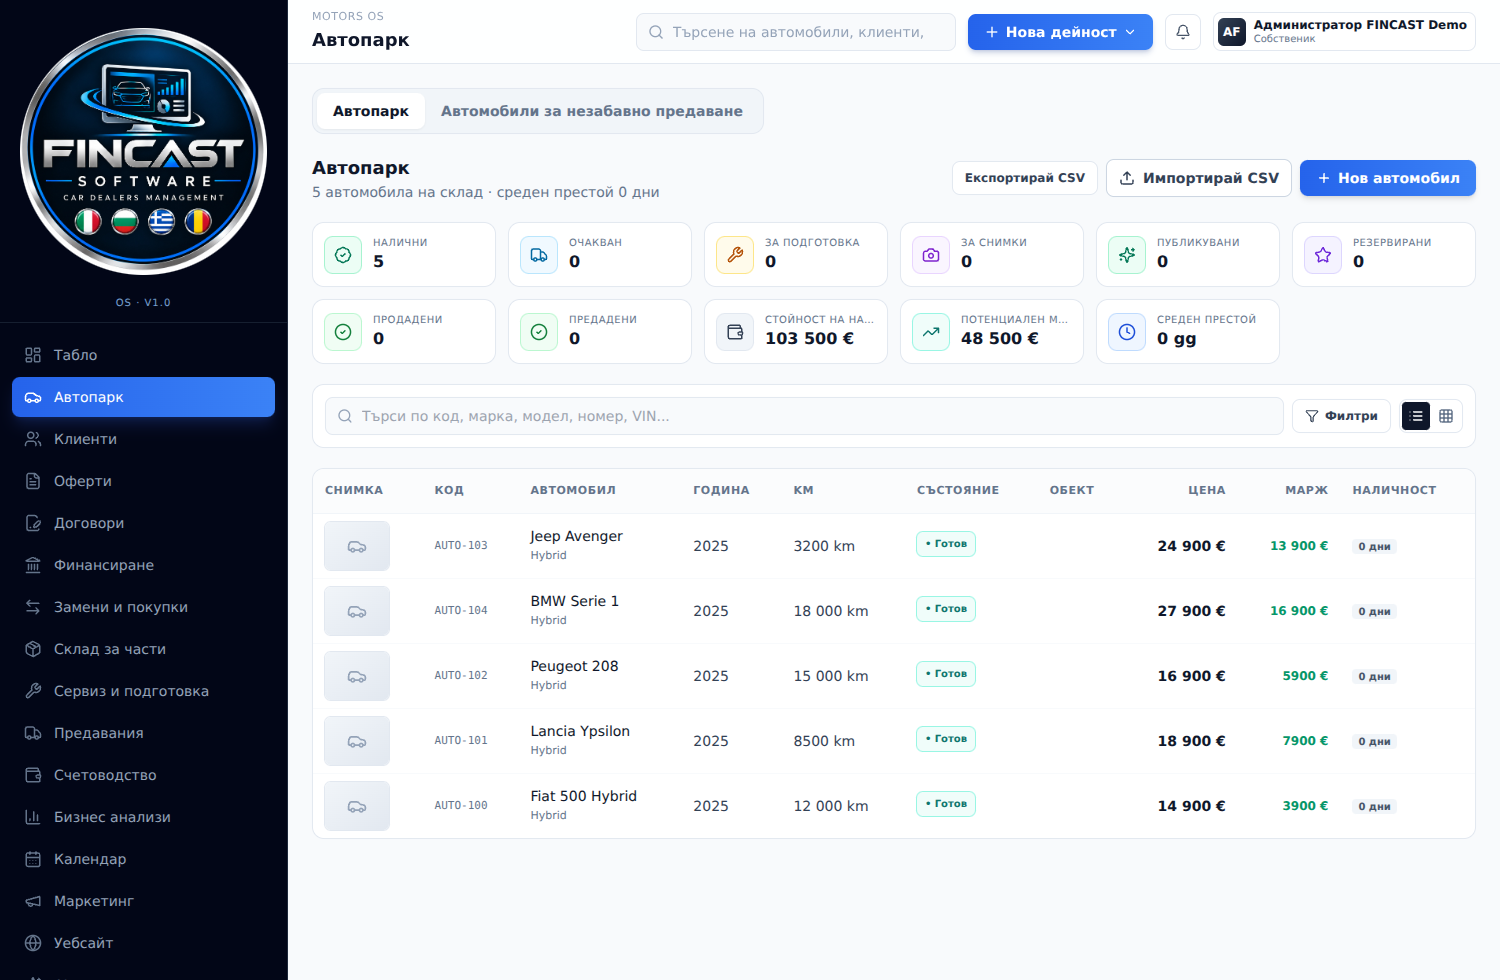Click the Налични checkmark stat icon

pos(343,255)
